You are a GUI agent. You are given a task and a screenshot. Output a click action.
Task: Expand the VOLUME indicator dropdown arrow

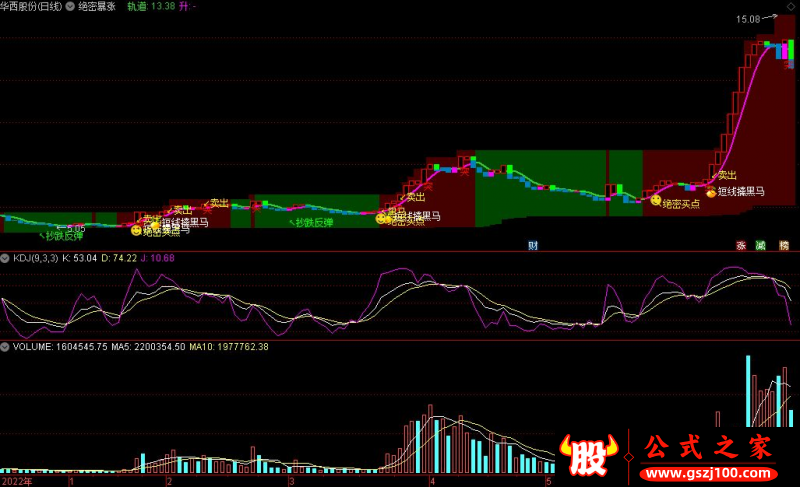point(6,347)
